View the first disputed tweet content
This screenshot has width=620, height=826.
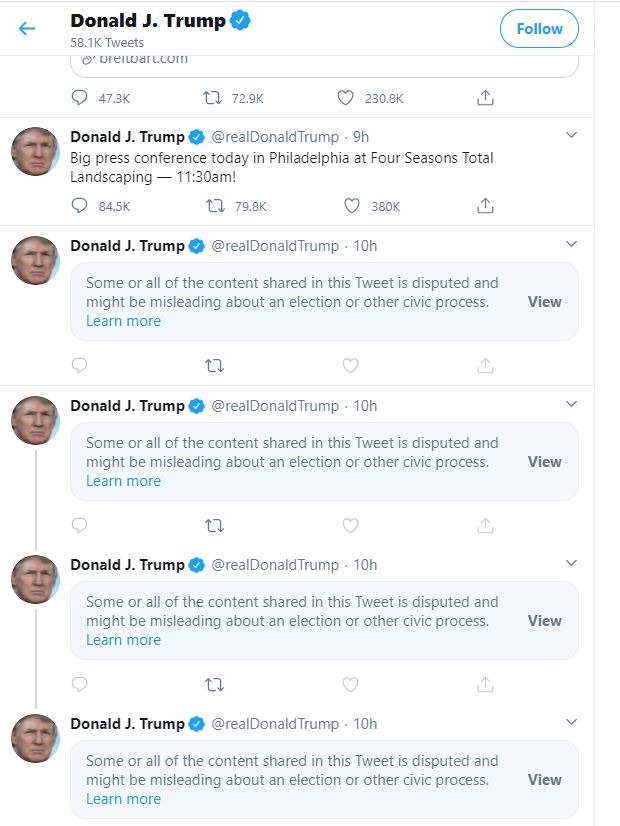tap(544, 302)
